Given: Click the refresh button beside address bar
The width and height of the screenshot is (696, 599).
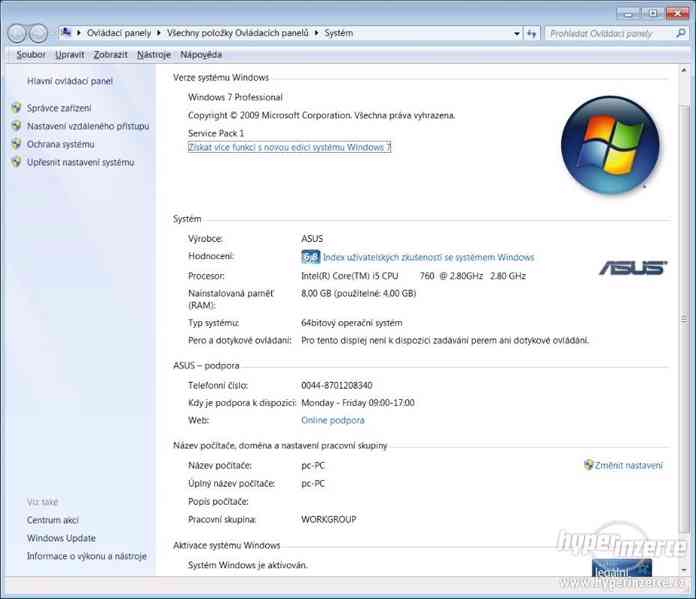Looking at the screenshot, I should click(x=531, y=33).
